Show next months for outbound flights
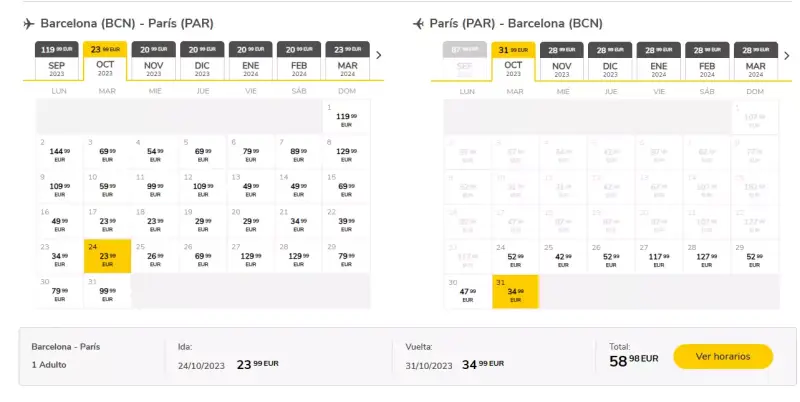Image resolution: width=800 pixels, height=402 pixels. point(378,55)
